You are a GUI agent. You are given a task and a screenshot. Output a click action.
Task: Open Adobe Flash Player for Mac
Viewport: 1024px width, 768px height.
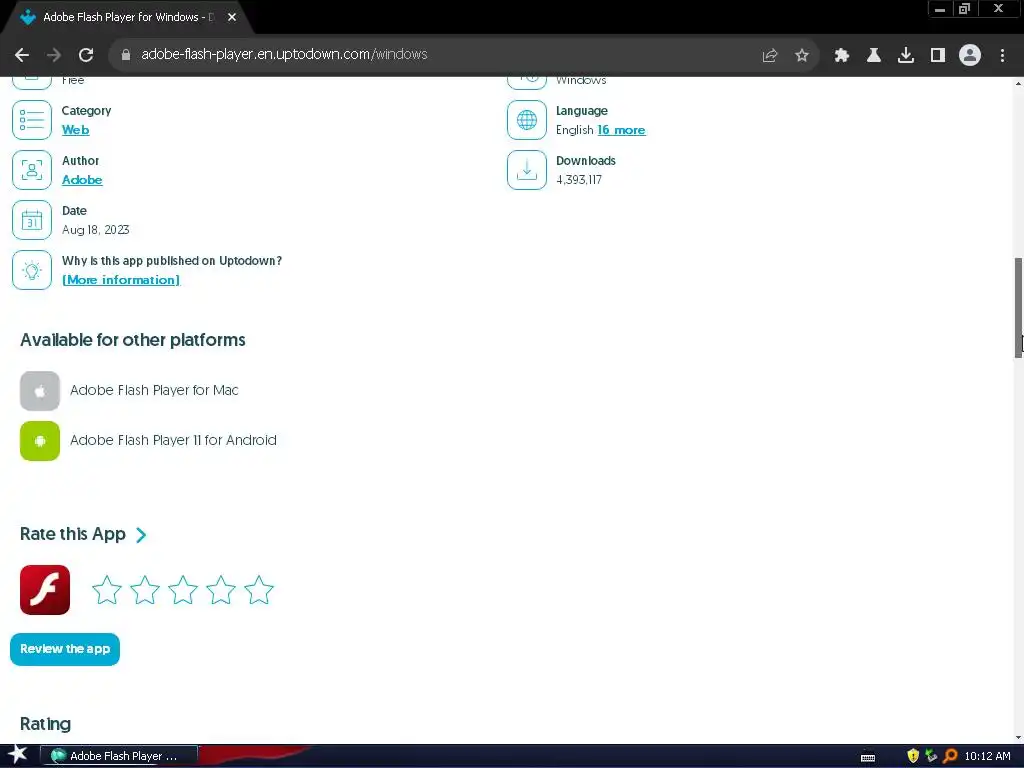pos(154,391)
